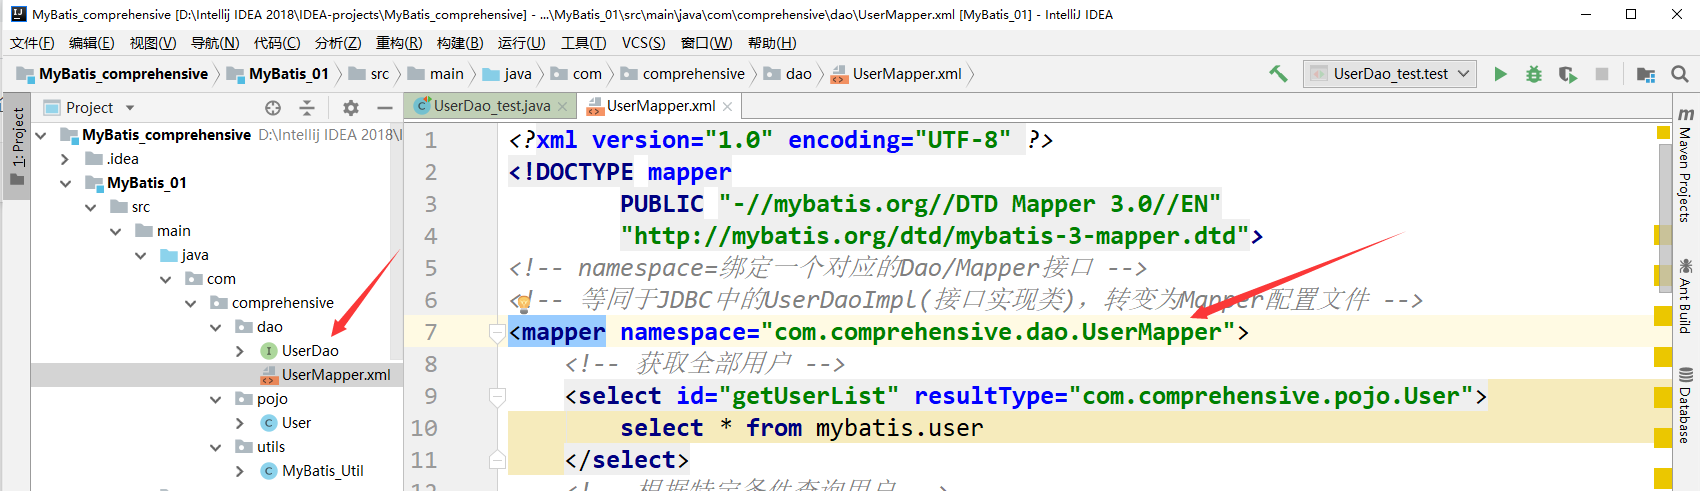Open the Maven Projects side tool window
The width and height of the screenshot is (1700, 491).
point(1685,165)
